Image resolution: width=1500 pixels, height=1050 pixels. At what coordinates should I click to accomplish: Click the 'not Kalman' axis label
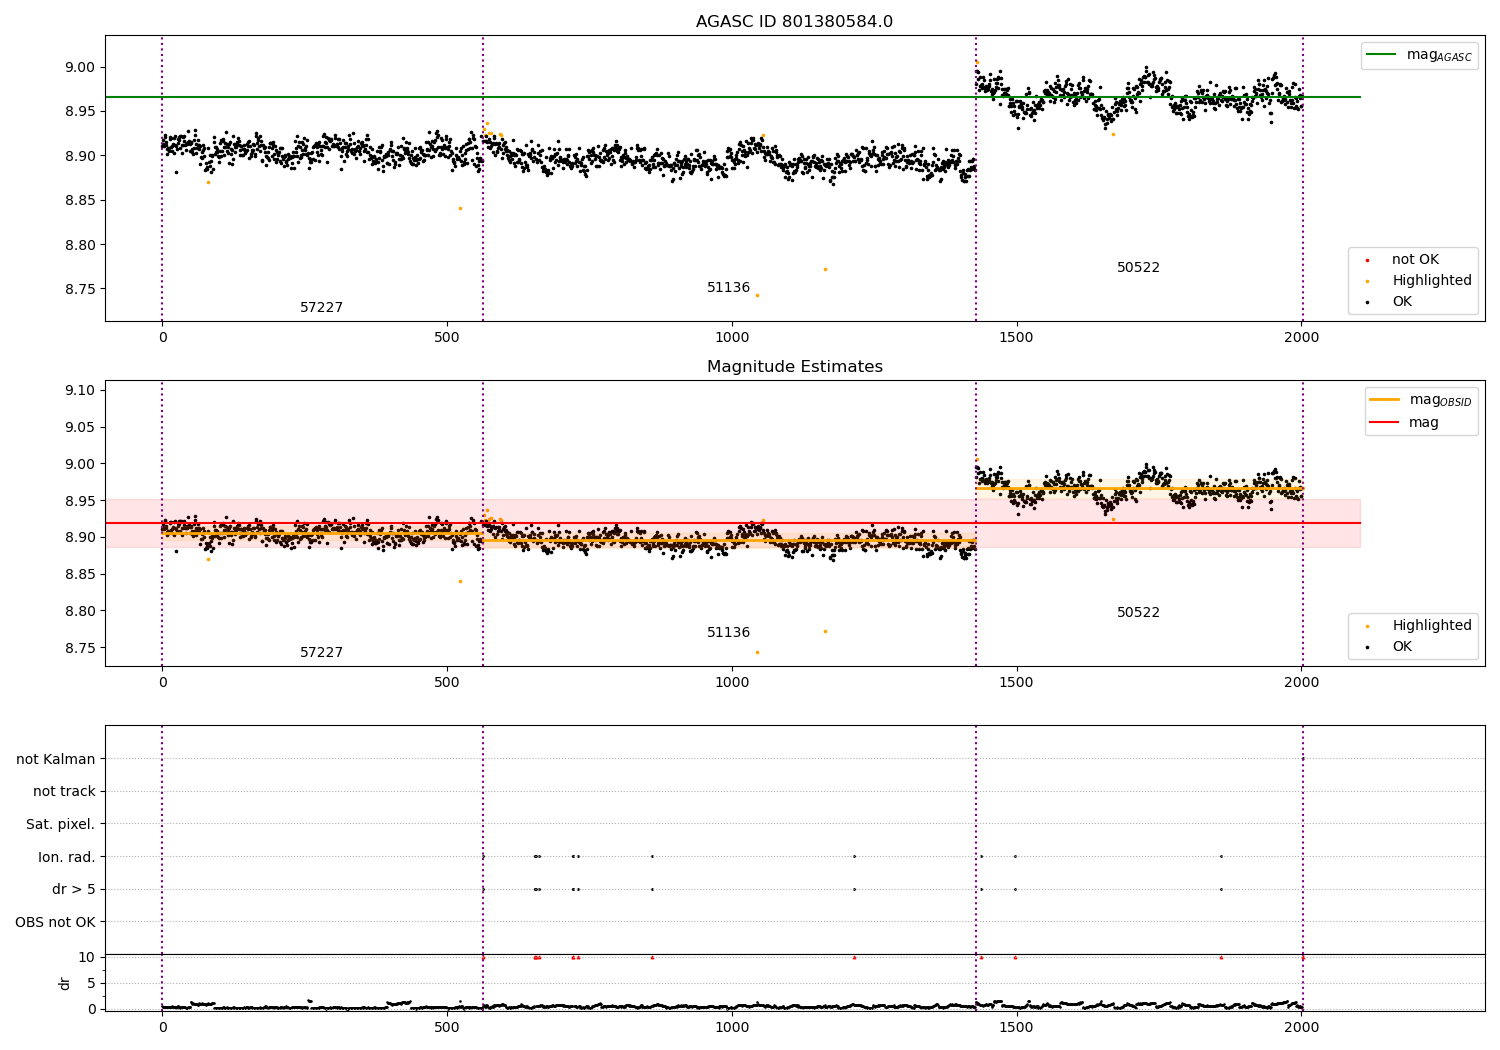(x=56, y=760)
